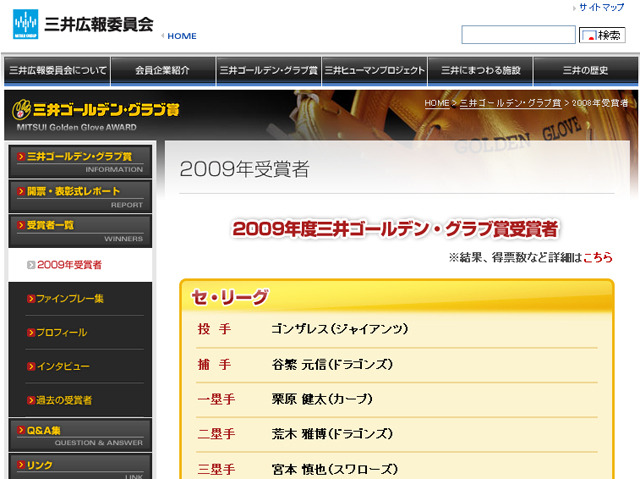This screenshot has width=640, height=479.
Task: Click the 二塁手 position label
Action: coord(216,434)
